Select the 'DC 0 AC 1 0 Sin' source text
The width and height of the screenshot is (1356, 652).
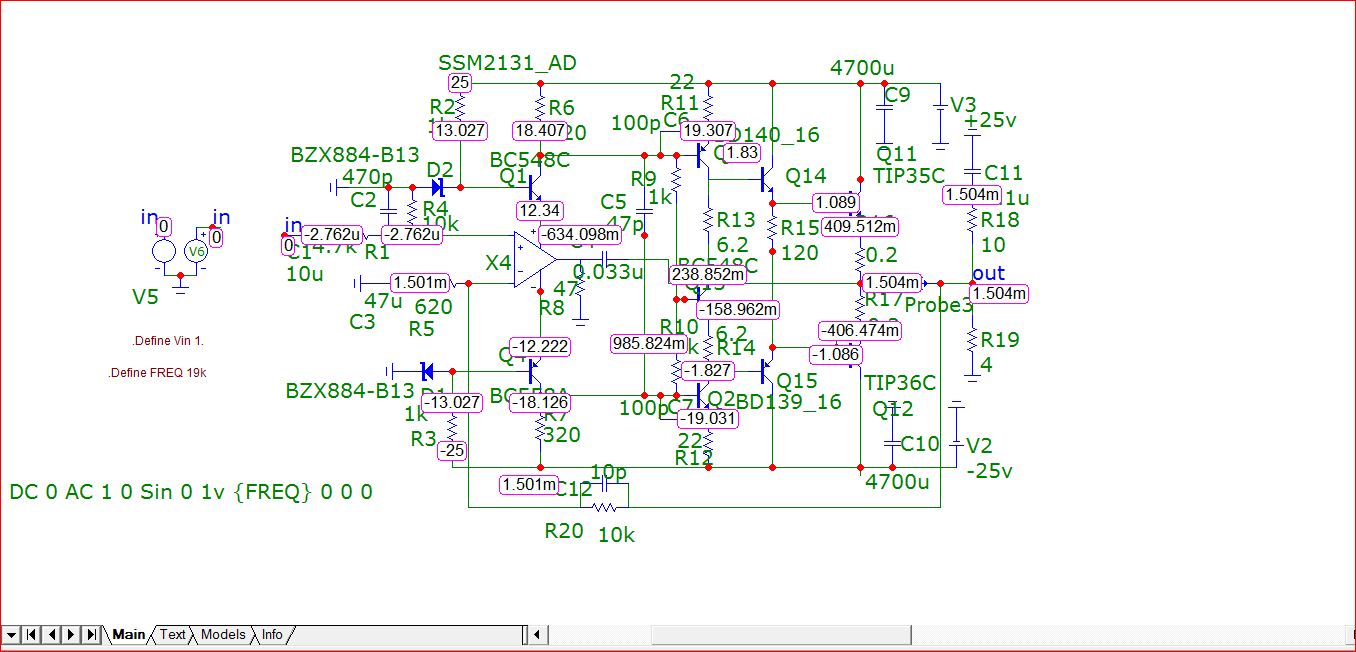coord(191,492)
